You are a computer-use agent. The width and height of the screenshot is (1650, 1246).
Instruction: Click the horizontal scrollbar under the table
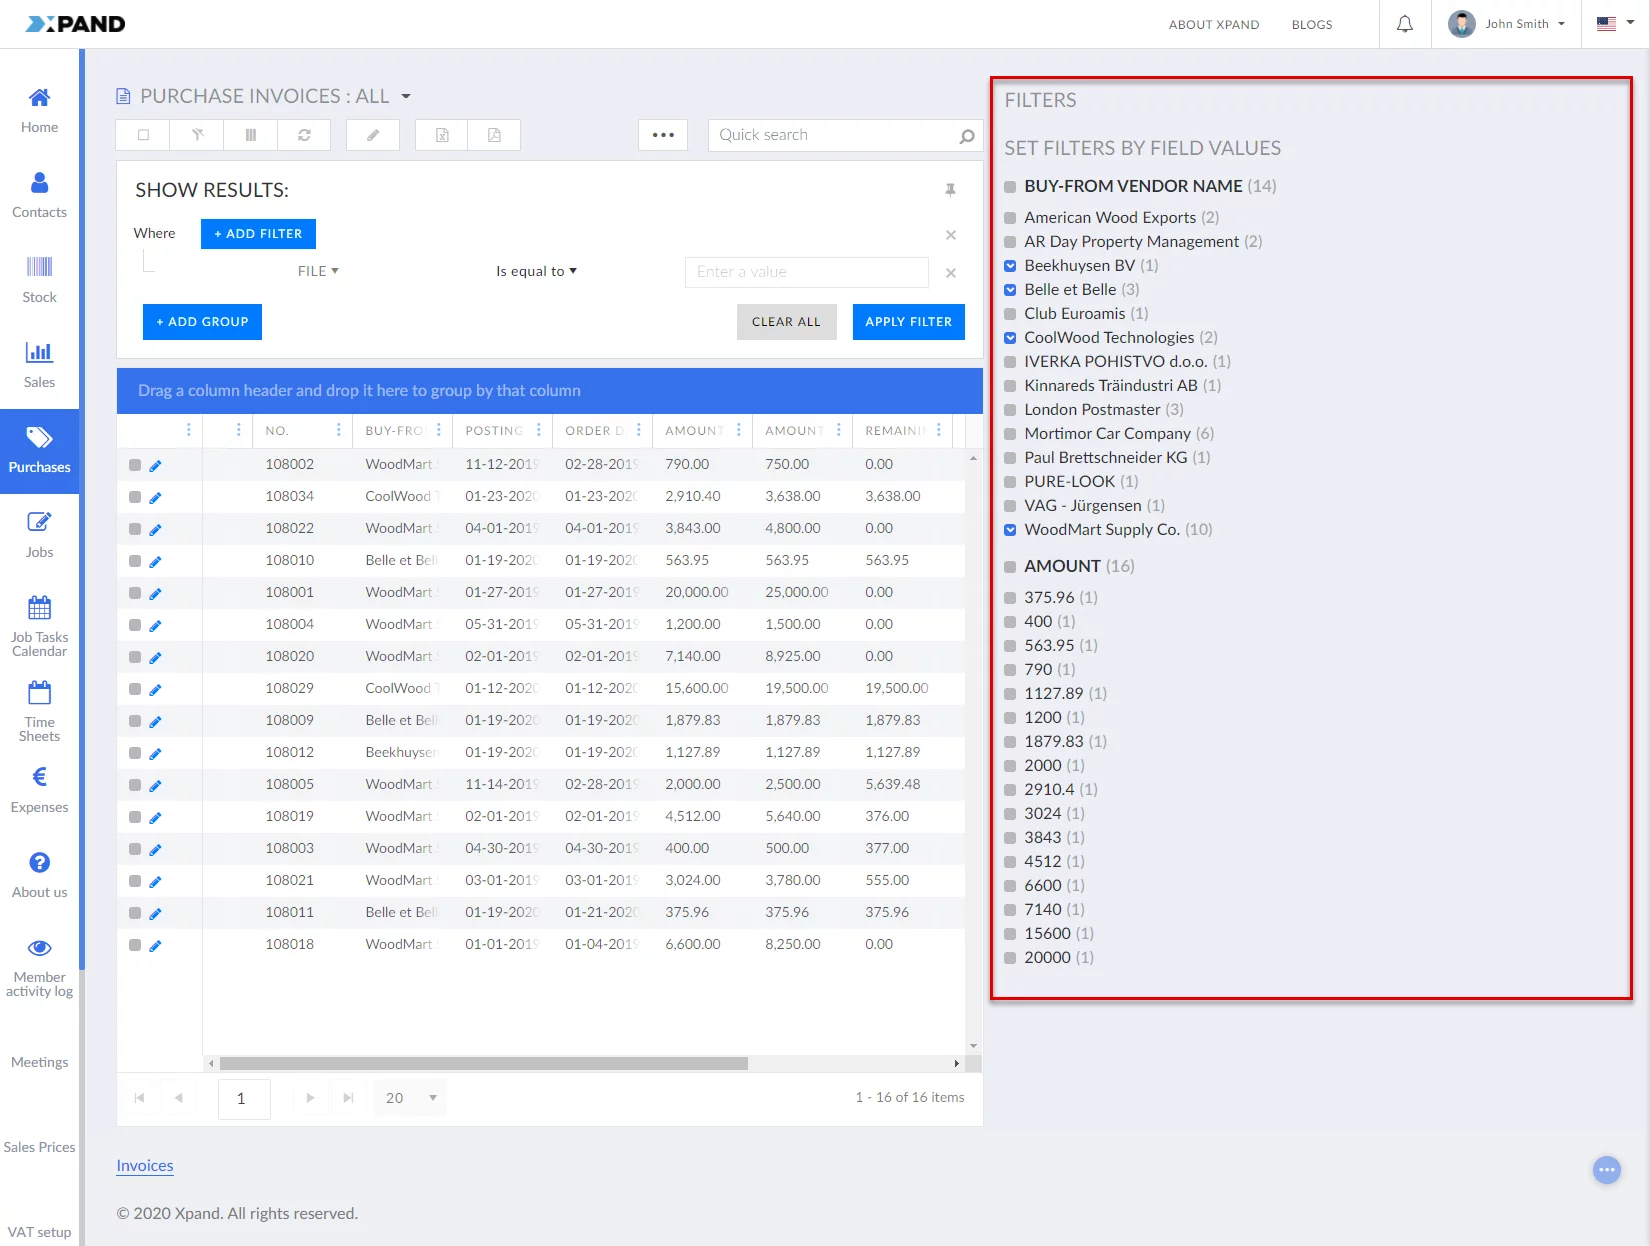[483, 1063]
